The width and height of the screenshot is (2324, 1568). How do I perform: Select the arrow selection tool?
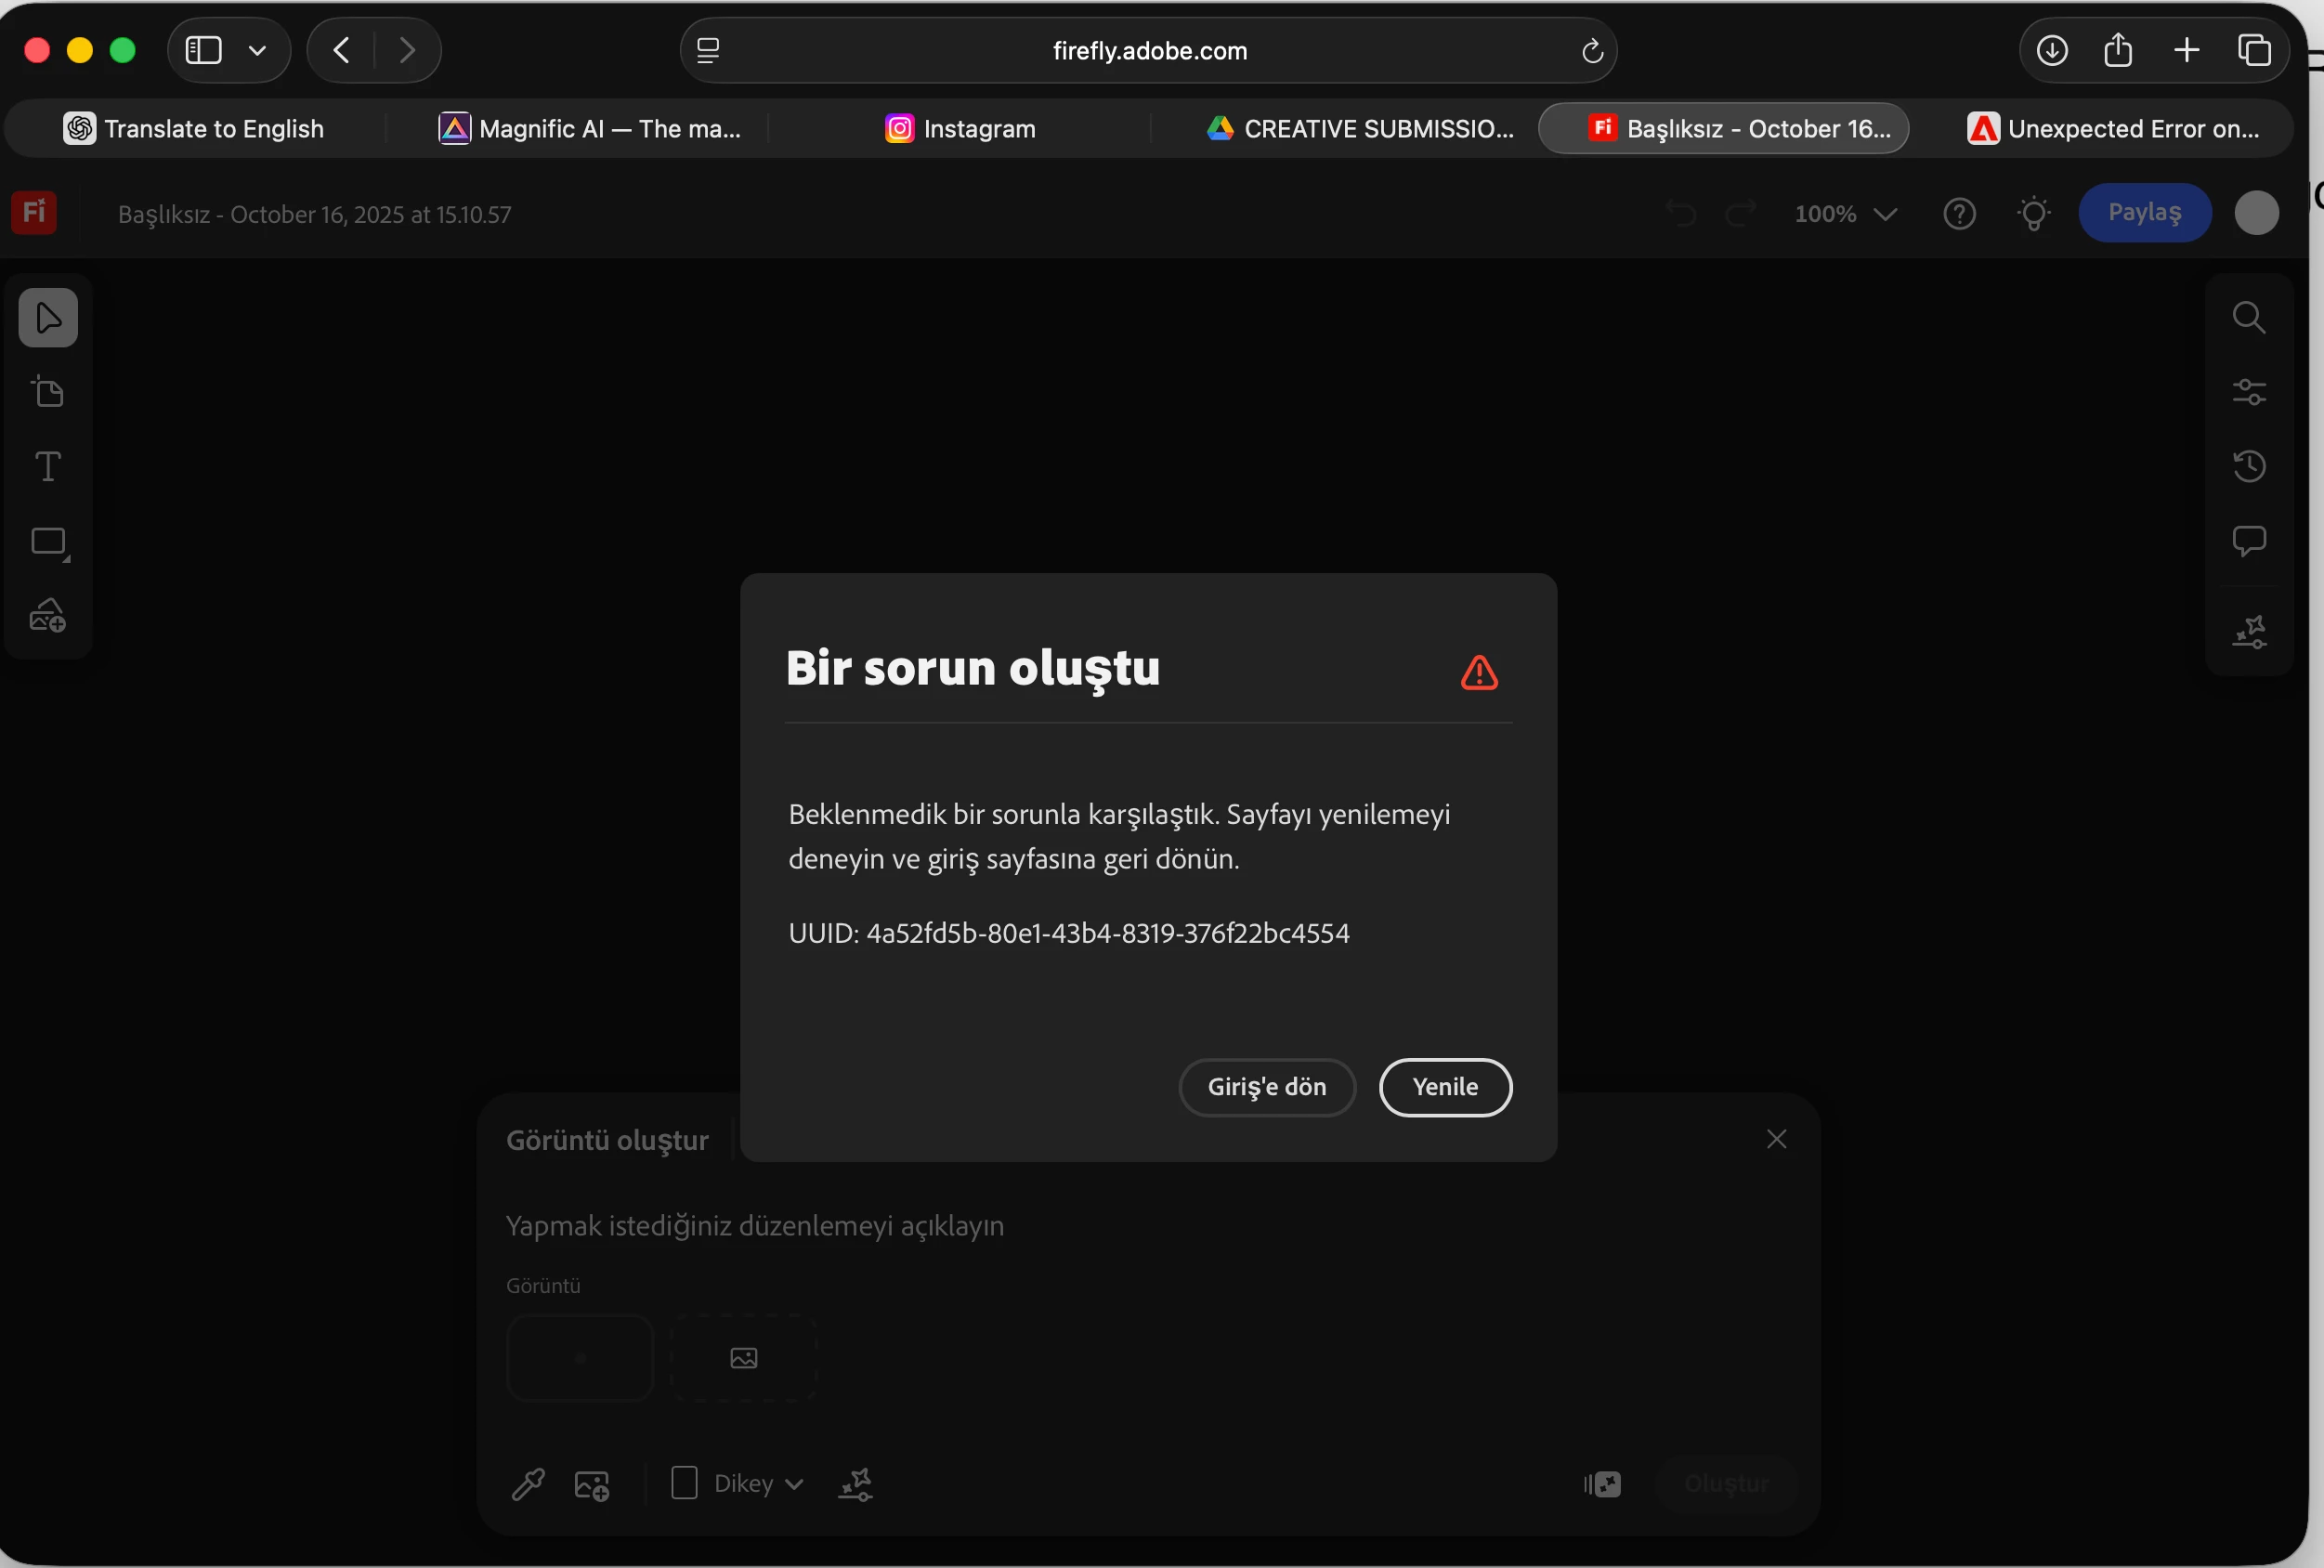click(x=48, y=318)
